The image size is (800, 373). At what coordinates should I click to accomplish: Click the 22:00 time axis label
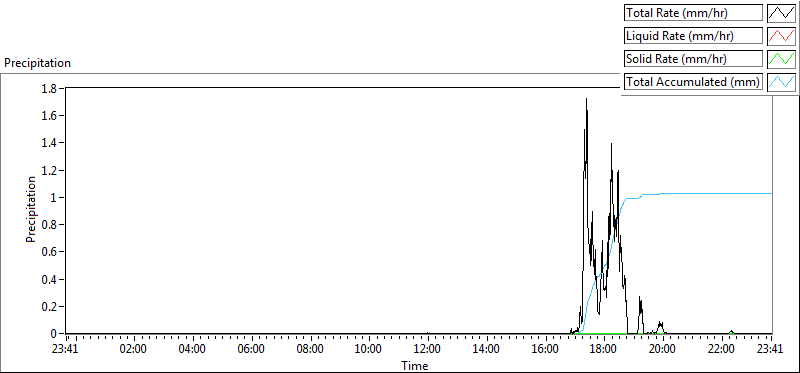[721, 350]
